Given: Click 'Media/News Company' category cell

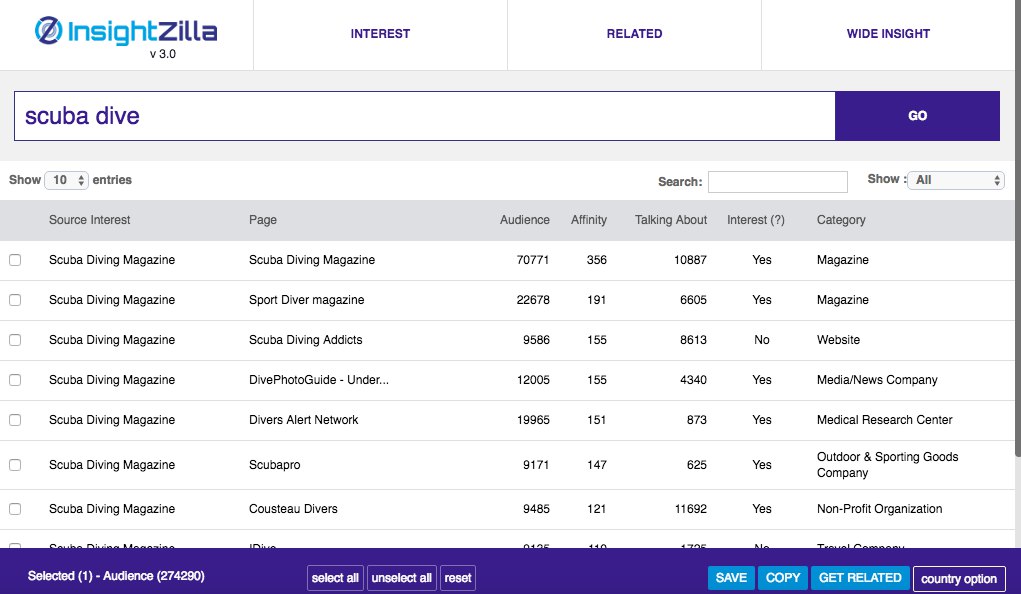Looking at the screenshot, I should [x=877, y=380].
